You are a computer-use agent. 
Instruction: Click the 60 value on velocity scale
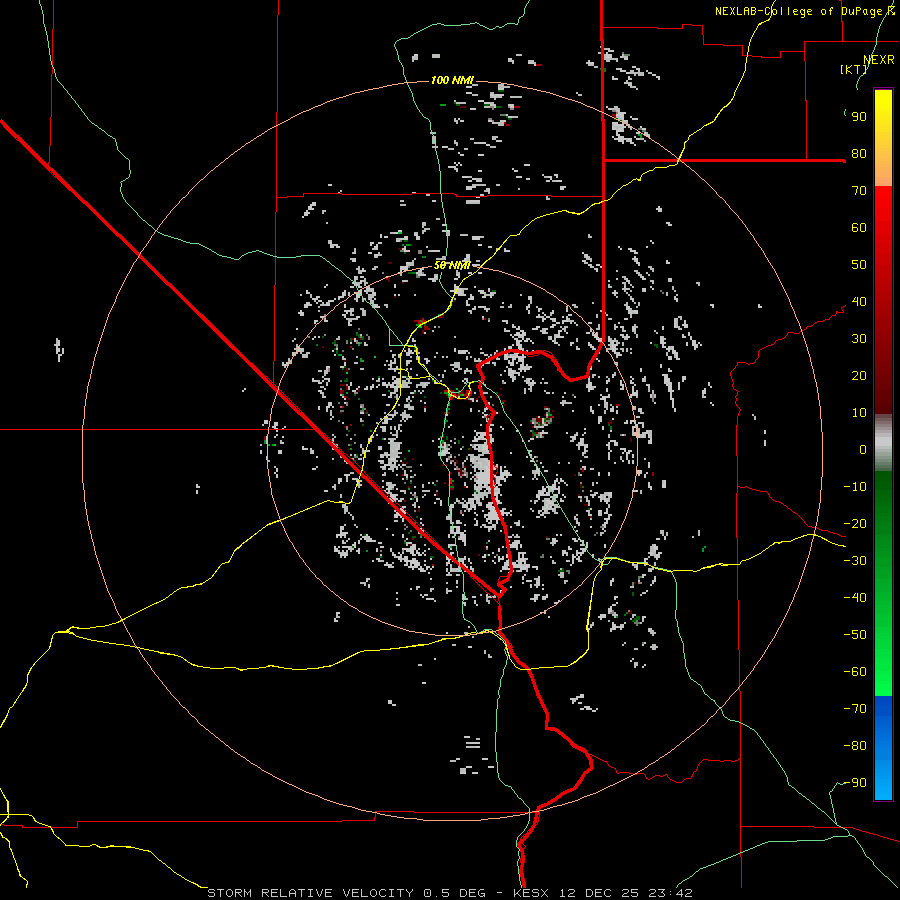click(859, 228)
